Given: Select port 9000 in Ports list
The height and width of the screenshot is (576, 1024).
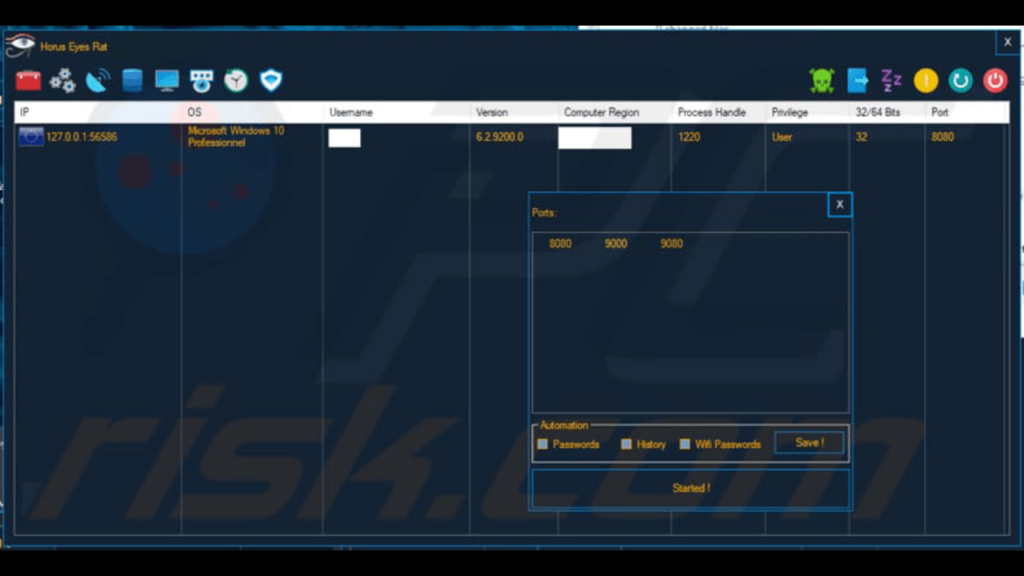Looking at the screenshot, I should [x=616, y=244].
